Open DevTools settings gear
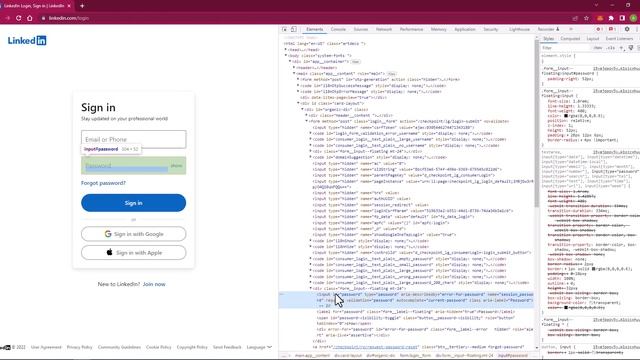The height and width of the screenshot is (360, 640). click(x=627, y=29)
